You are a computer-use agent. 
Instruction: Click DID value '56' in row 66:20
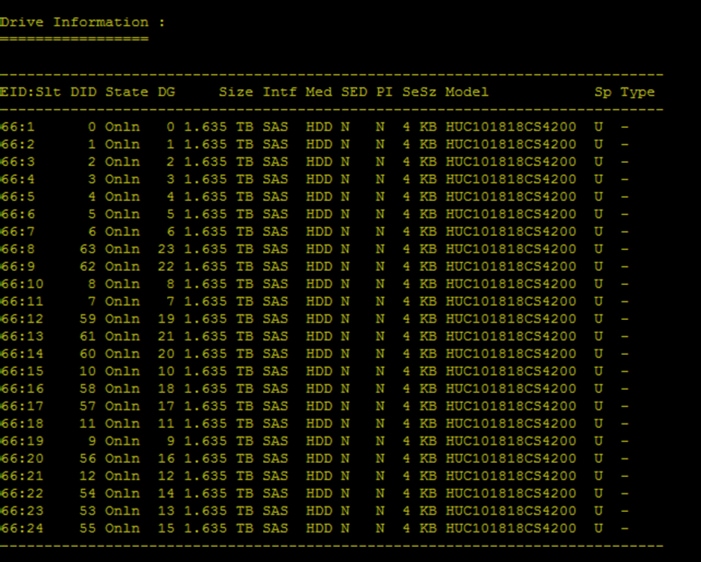pyautogui.click(x=88, y=458)
